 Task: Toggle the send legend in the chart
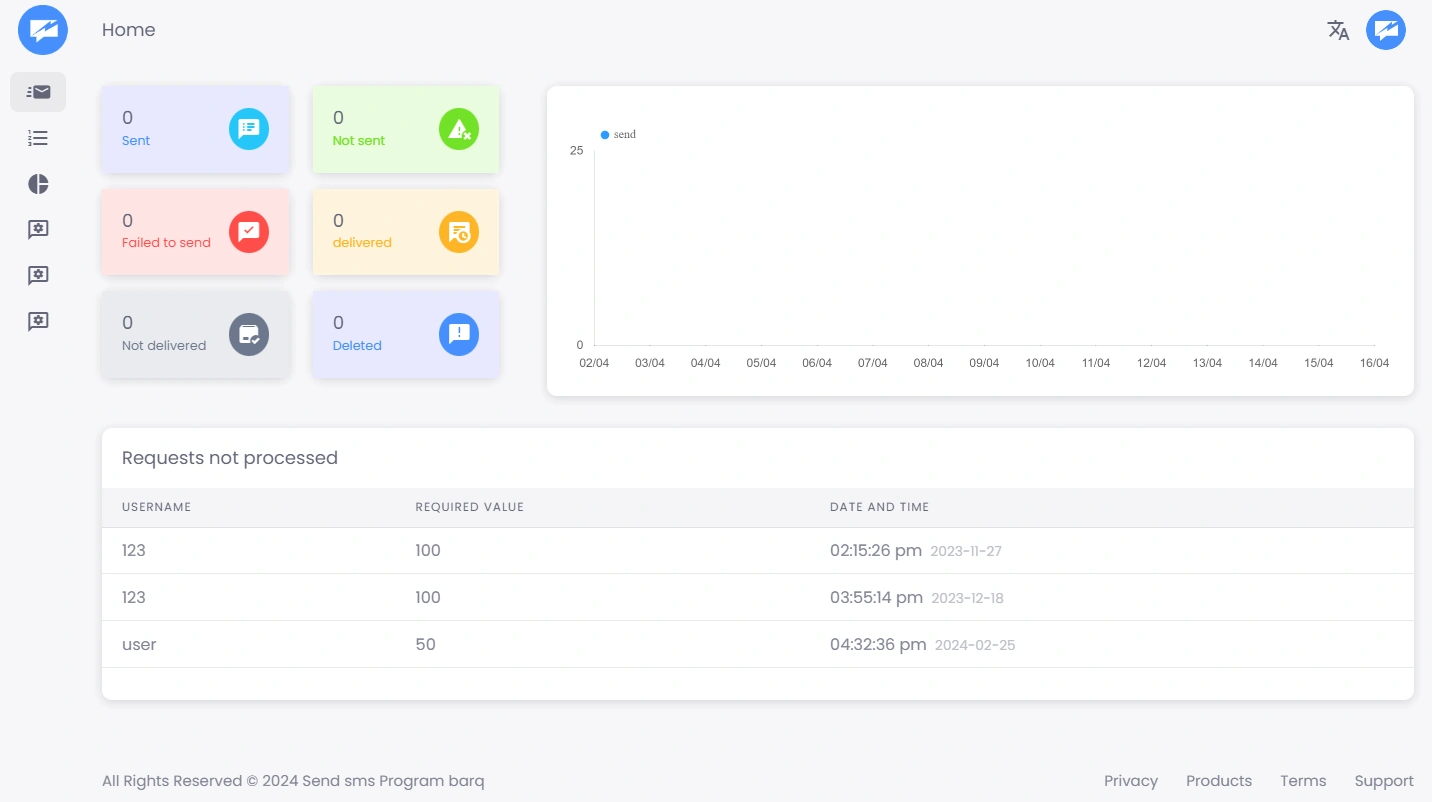pos(618,134)
